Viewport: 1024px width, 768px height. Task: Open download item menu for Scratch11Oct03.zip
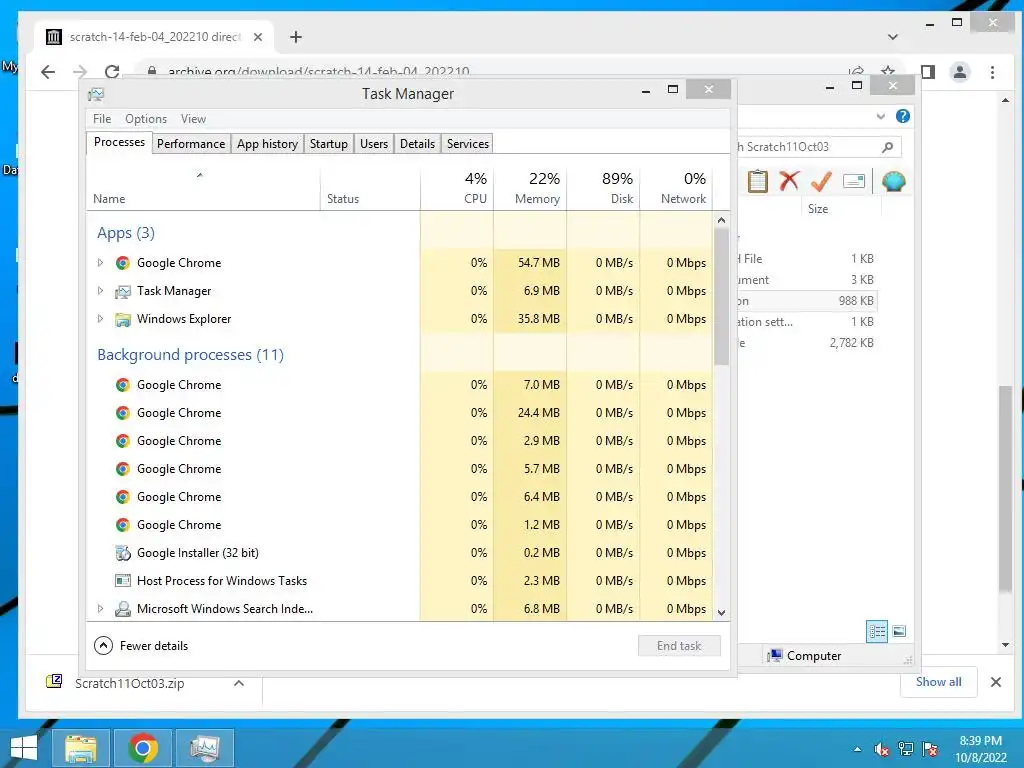coord(239,683)
